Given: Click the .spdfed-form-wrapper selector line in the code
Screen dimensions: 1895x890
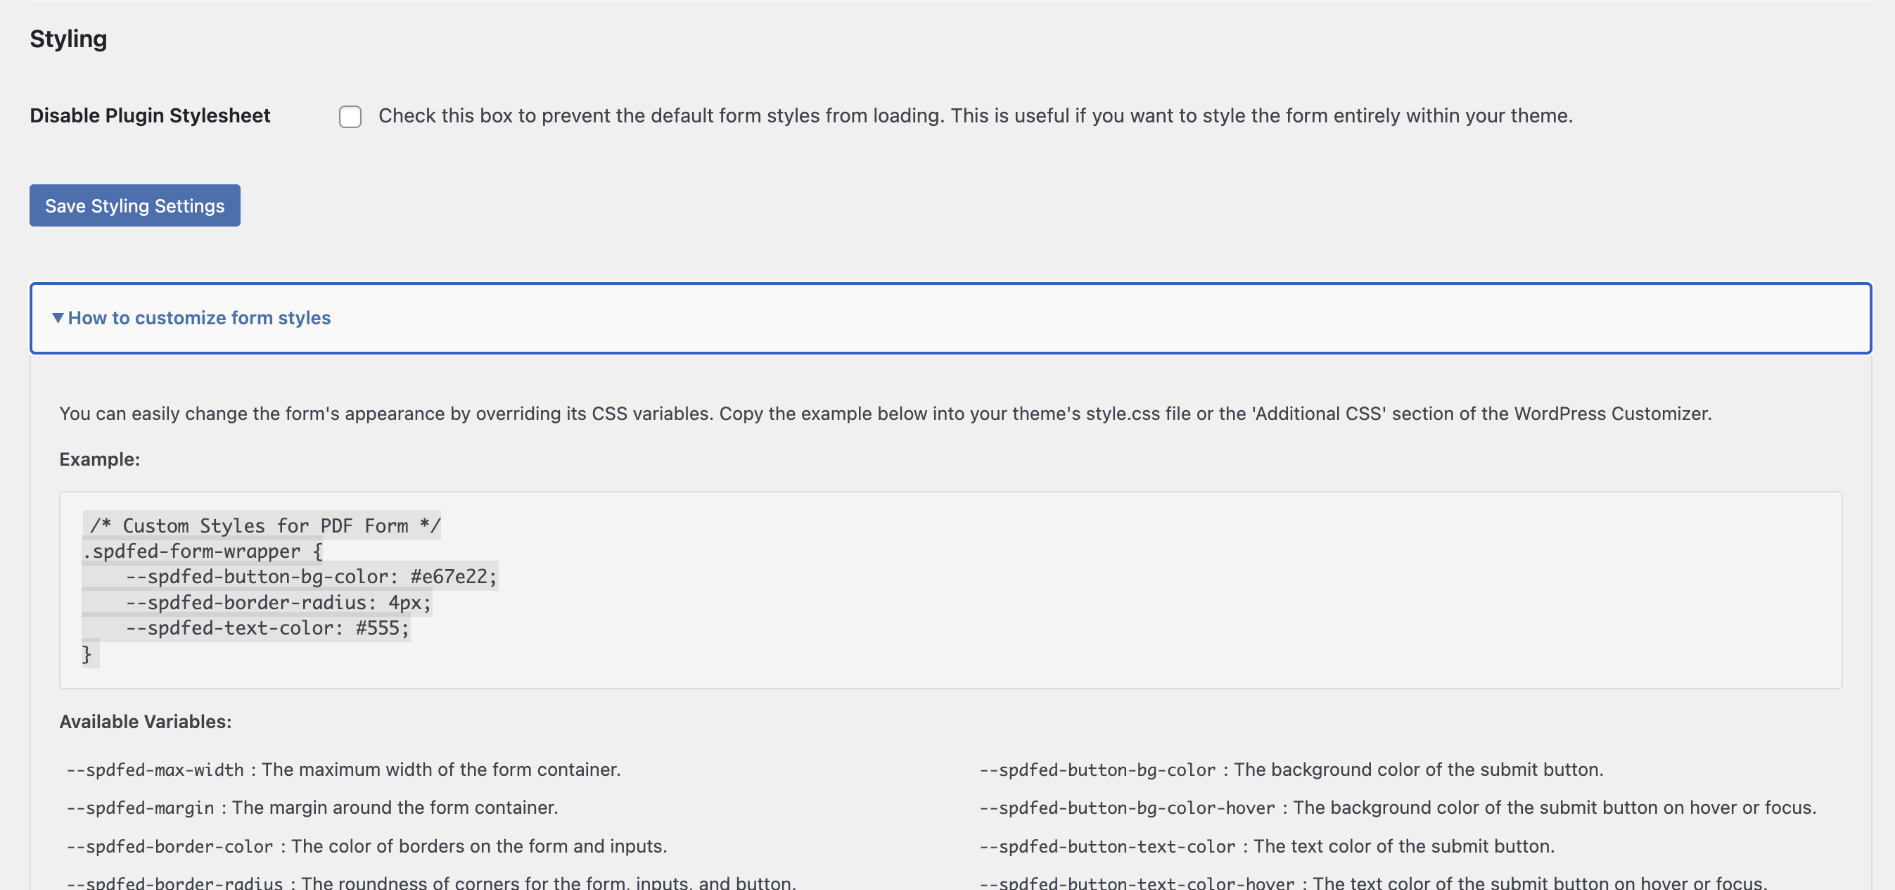Looking at the screenshot, I should pyautogui.click(x=203, y=552).
